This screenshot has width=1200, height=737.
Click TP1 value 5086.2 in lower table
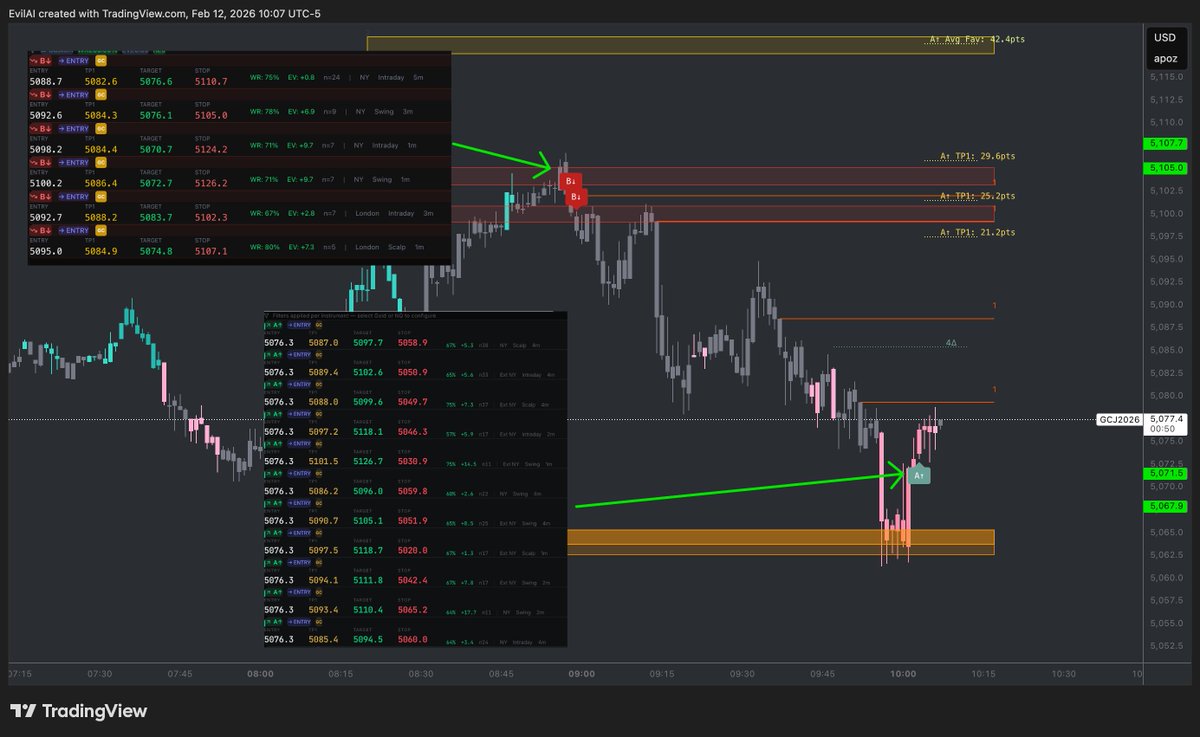tap(323, 491)
